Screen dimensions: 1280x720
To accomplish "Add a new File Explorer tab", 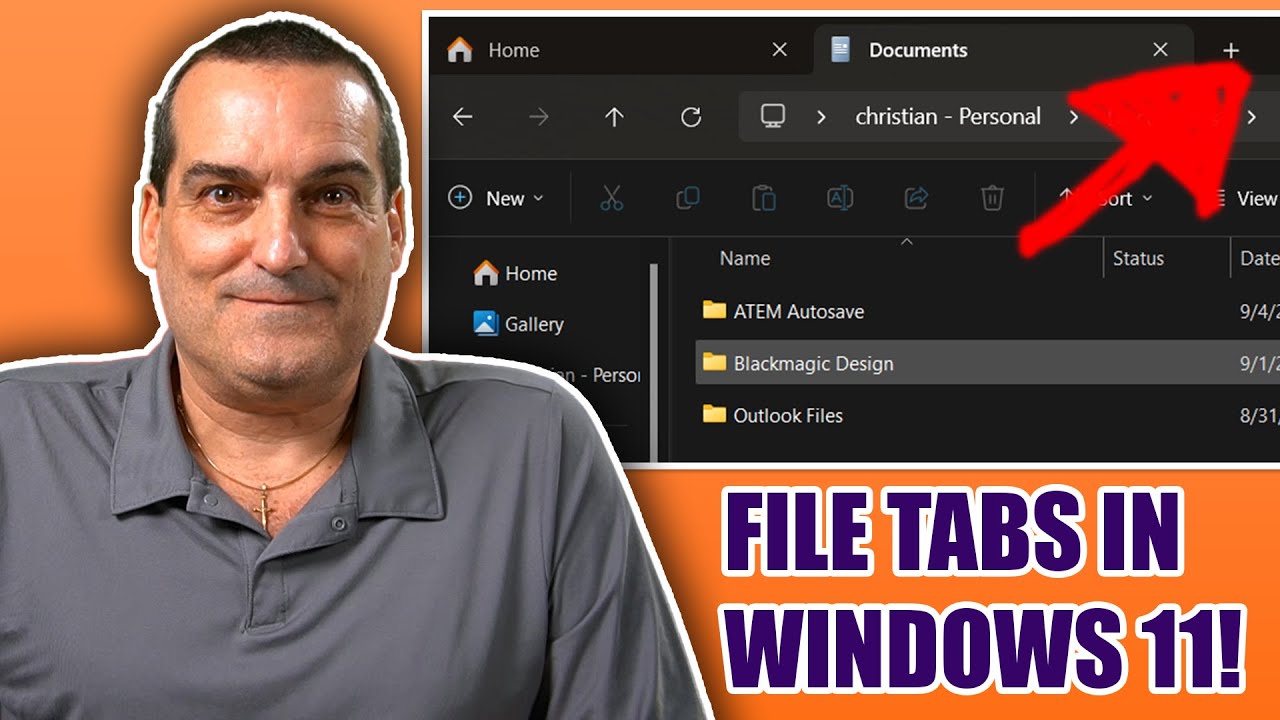I will tap(1231, 50).
